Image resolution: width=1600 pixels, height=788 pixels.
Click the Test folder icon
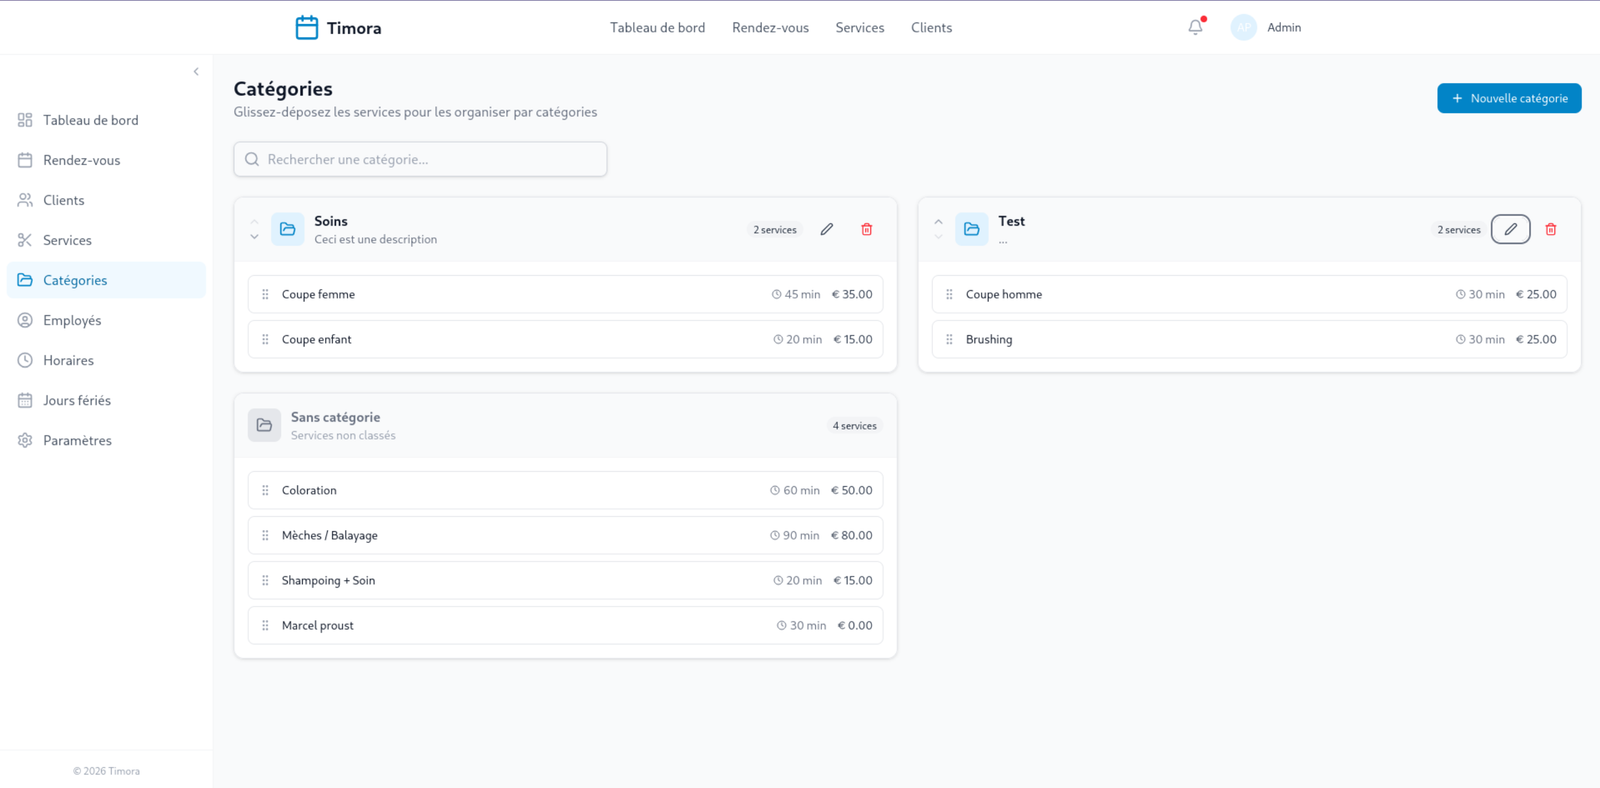pos(972,229)
